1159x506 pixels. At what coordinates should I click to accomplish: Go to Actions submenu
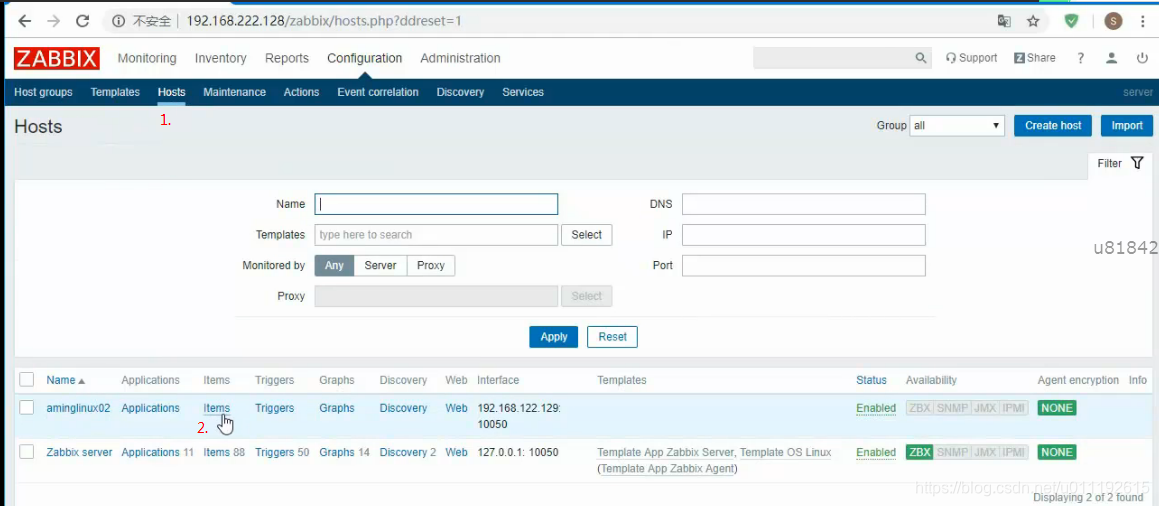(302, 92)
